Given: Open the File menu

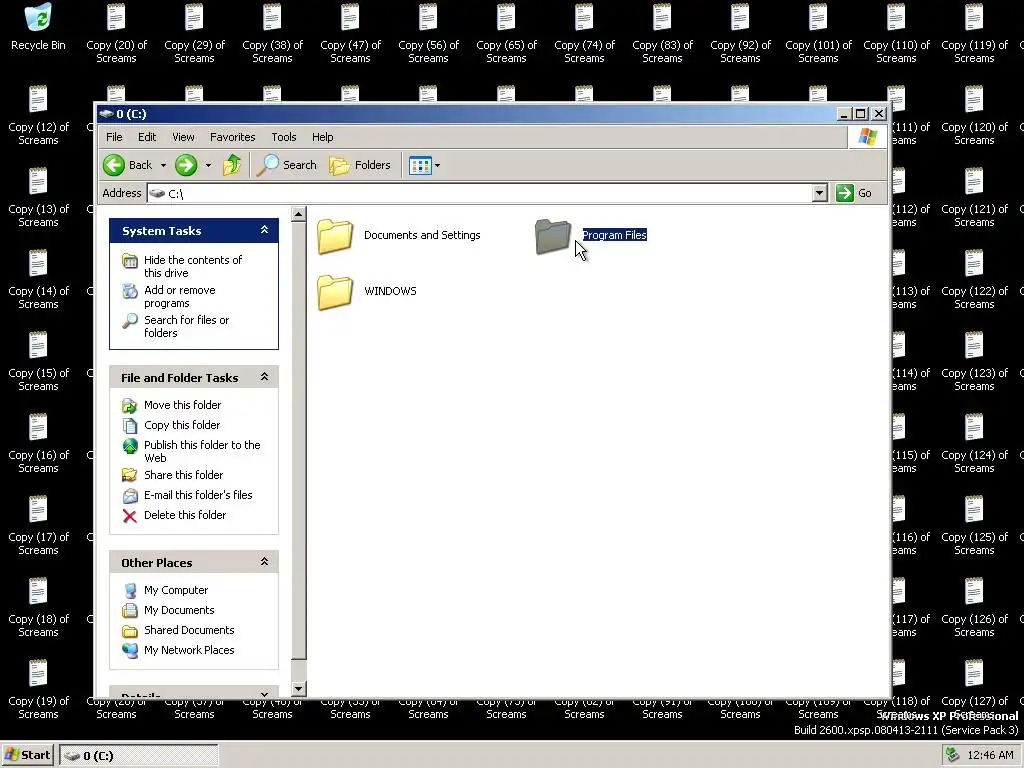Looking at the screenshot, I should [114, 137].
